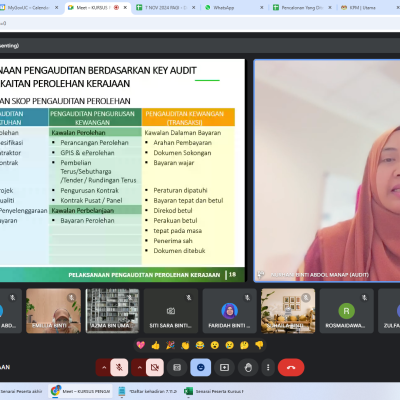Select ROSMAIDAWA participant tile

[x=347, y=311]
